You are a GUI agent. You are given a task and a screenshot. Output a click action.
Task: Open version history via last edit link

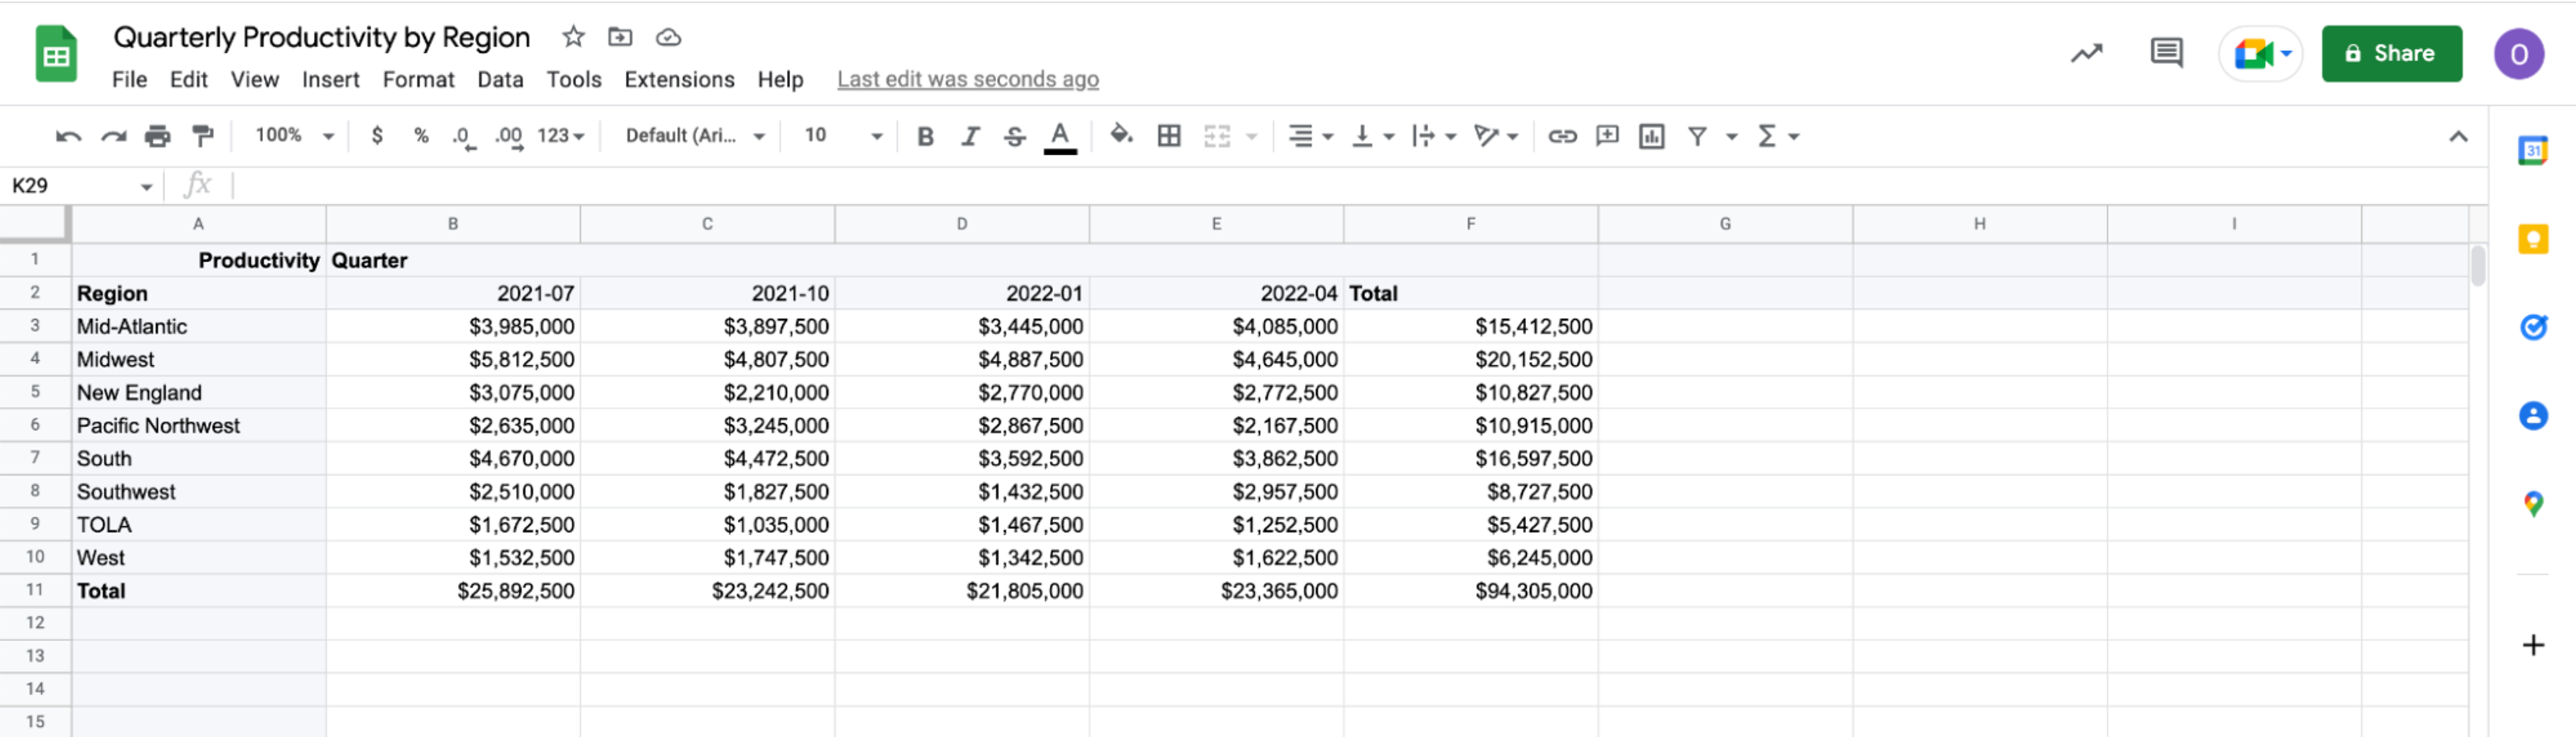[x=967, y=79]
